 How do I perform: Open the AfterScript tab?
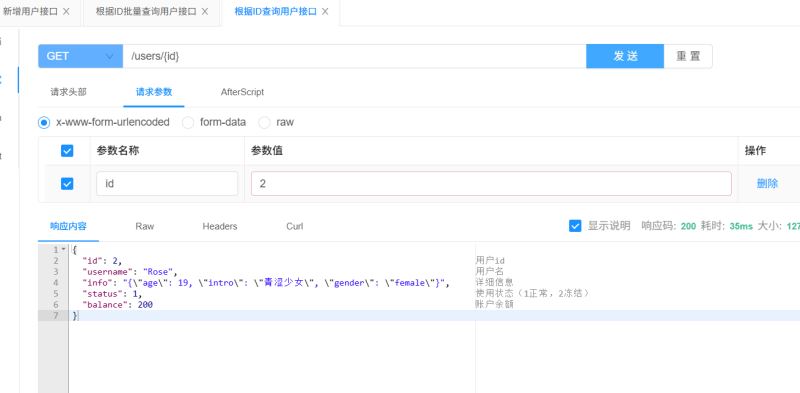[x=242, y=92]
